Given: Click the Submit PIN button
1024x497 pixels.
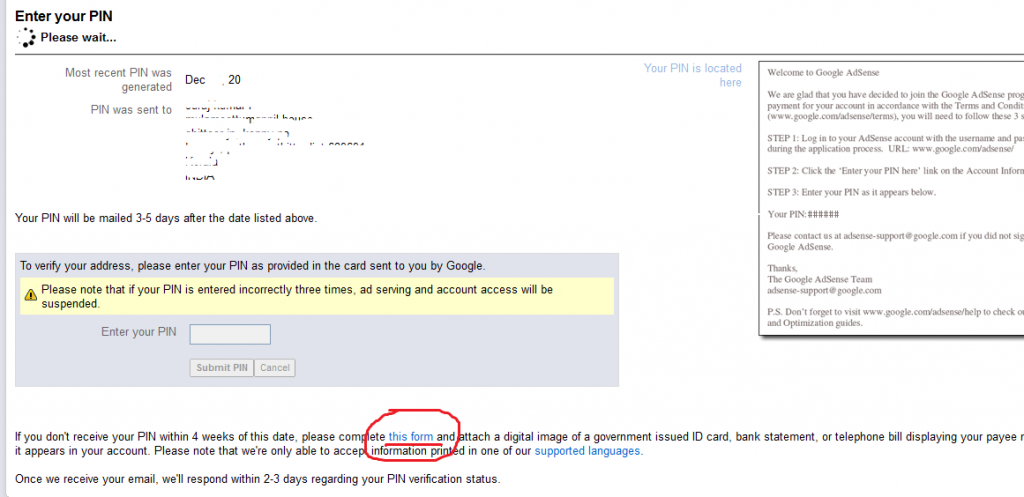Looking at the screenshot, I should coord(222,368).
